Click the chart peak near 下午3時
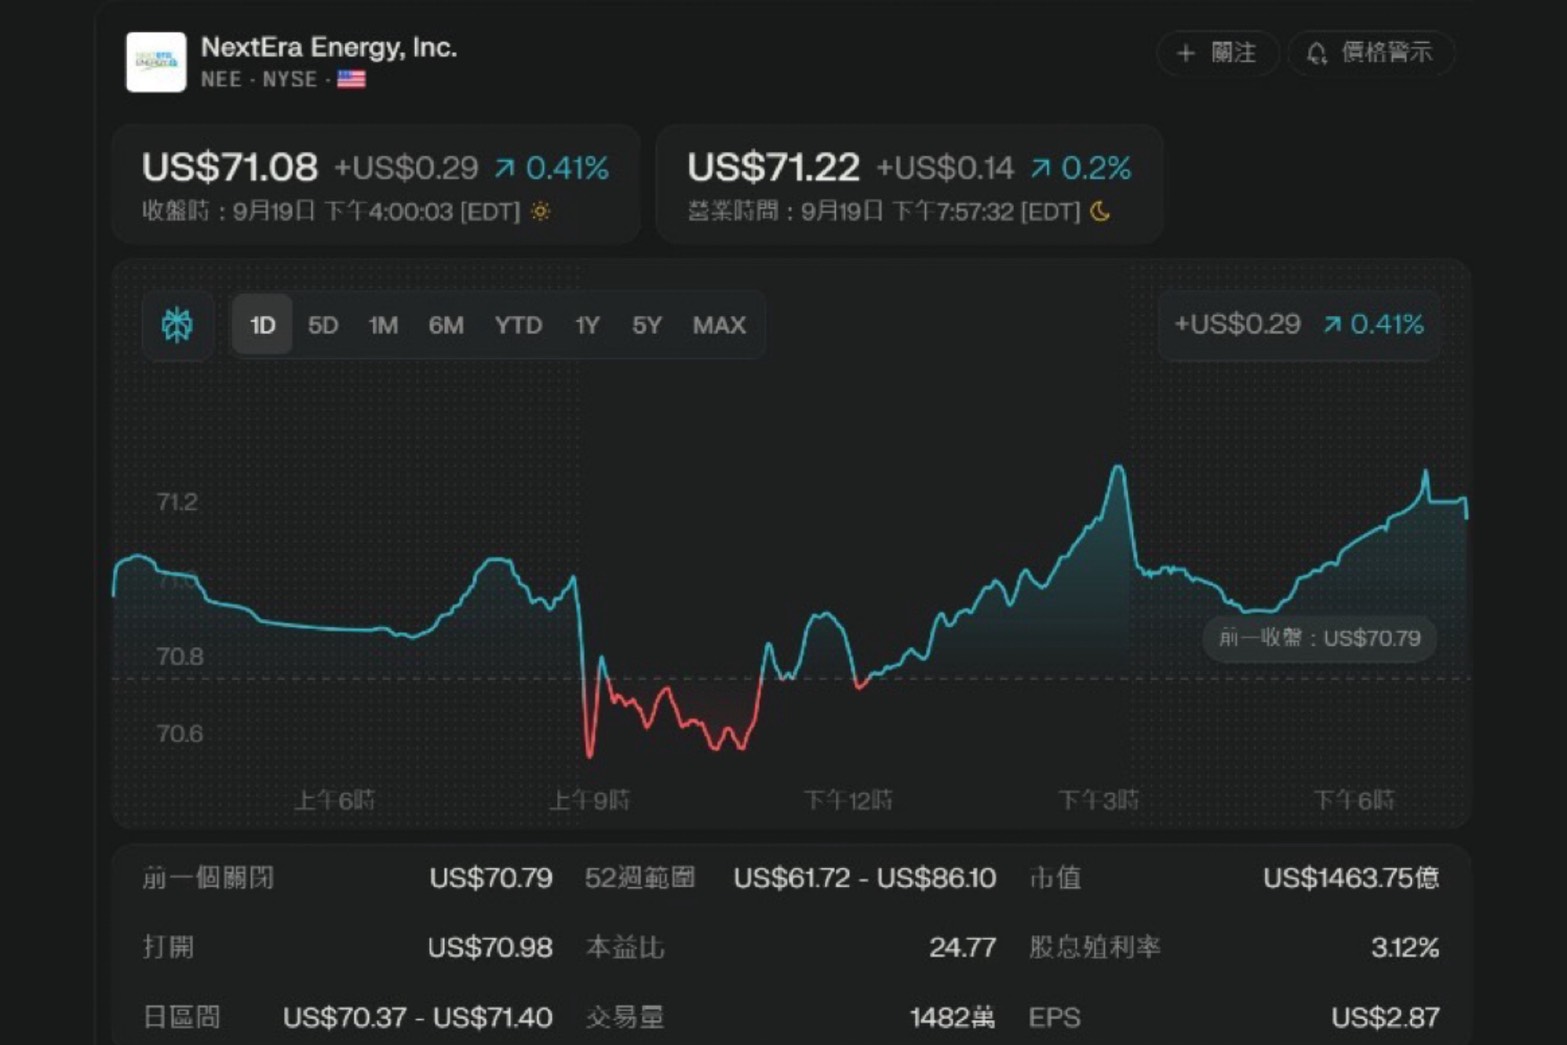Viewport: 1567px width, 1045px height. 1118,468
